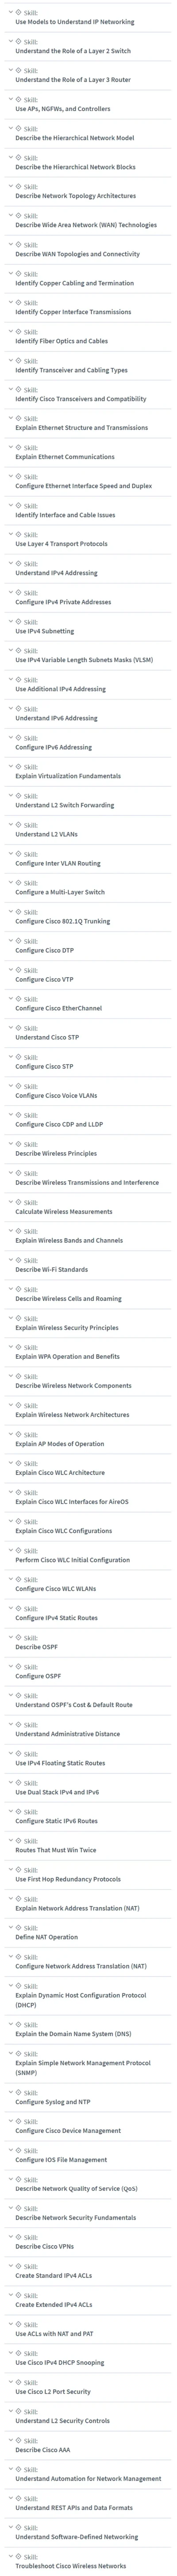Click skill icon for Configure OSPF

coord(18,1666)
